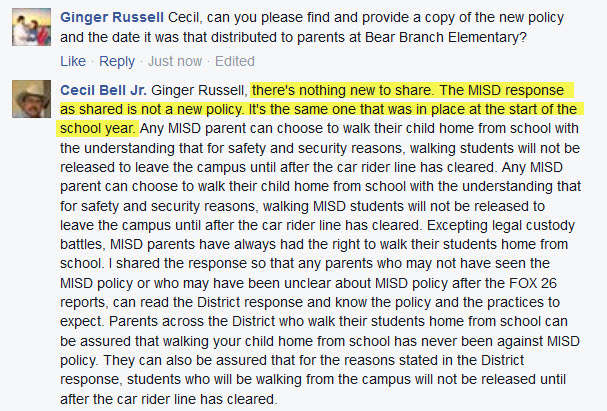Open Ginger Russell's profile picture thumbnail
Viewport: 607px width, 411px height.
[x=31, y=27]
